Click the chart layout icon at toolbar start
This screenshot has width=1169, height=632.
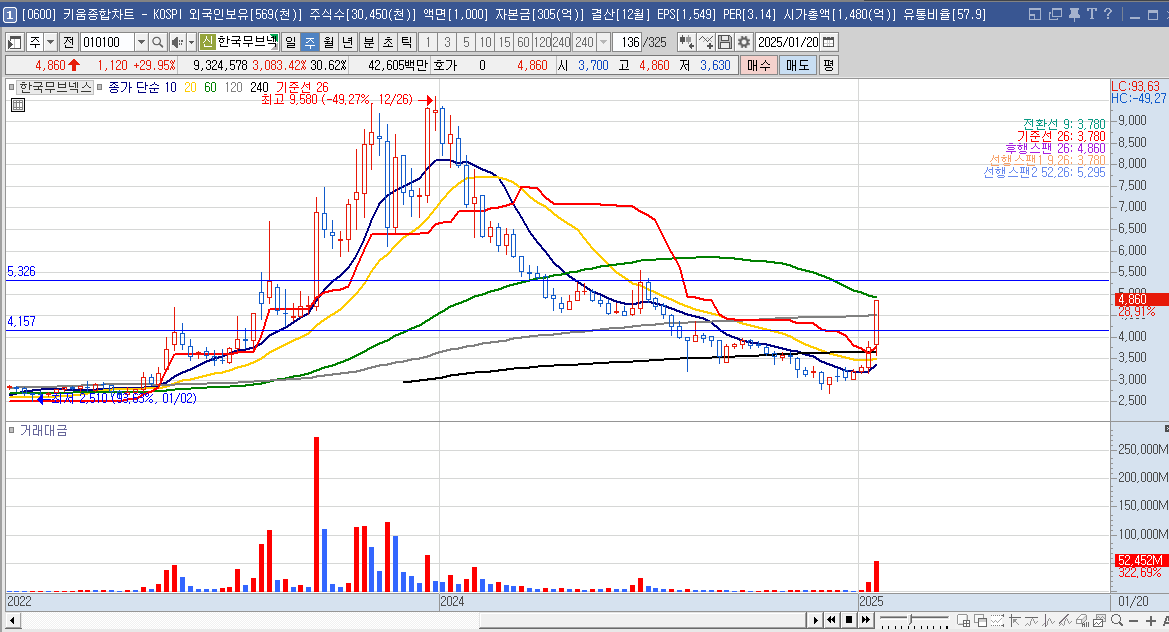coord(15,42)
